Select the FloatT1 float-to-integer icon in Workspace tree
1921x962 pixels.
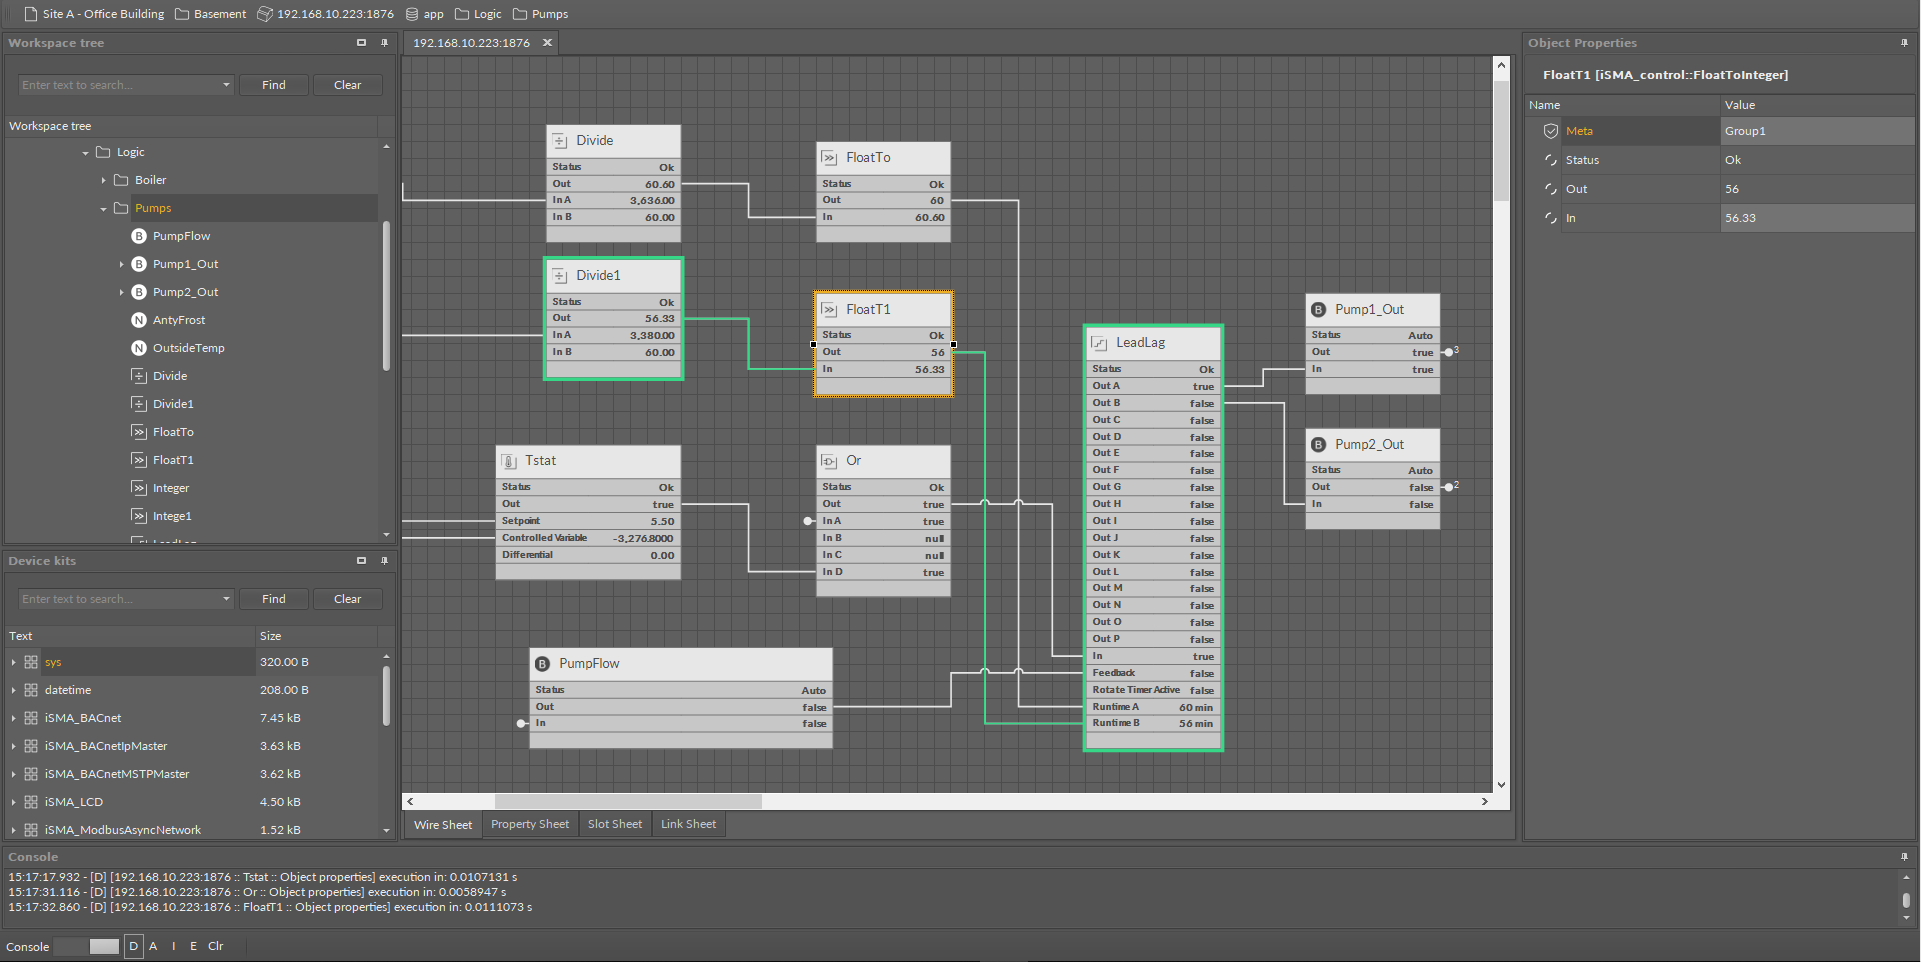pos(139,460)
